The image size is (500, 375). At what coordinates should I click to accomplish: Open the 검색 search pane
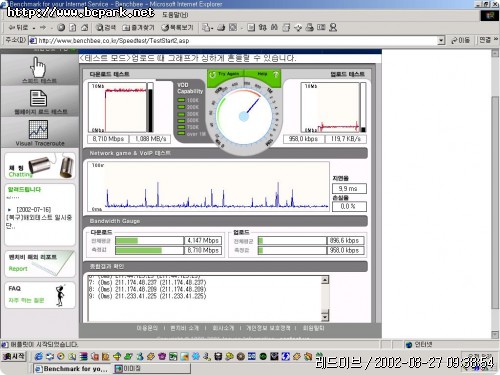106,28
